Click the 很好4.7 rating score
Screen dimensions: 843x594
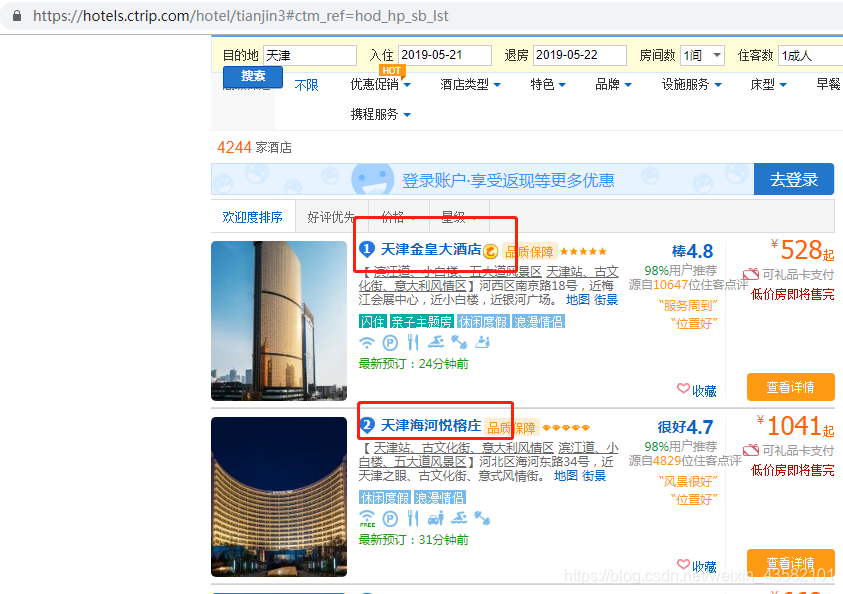[685, 427]
